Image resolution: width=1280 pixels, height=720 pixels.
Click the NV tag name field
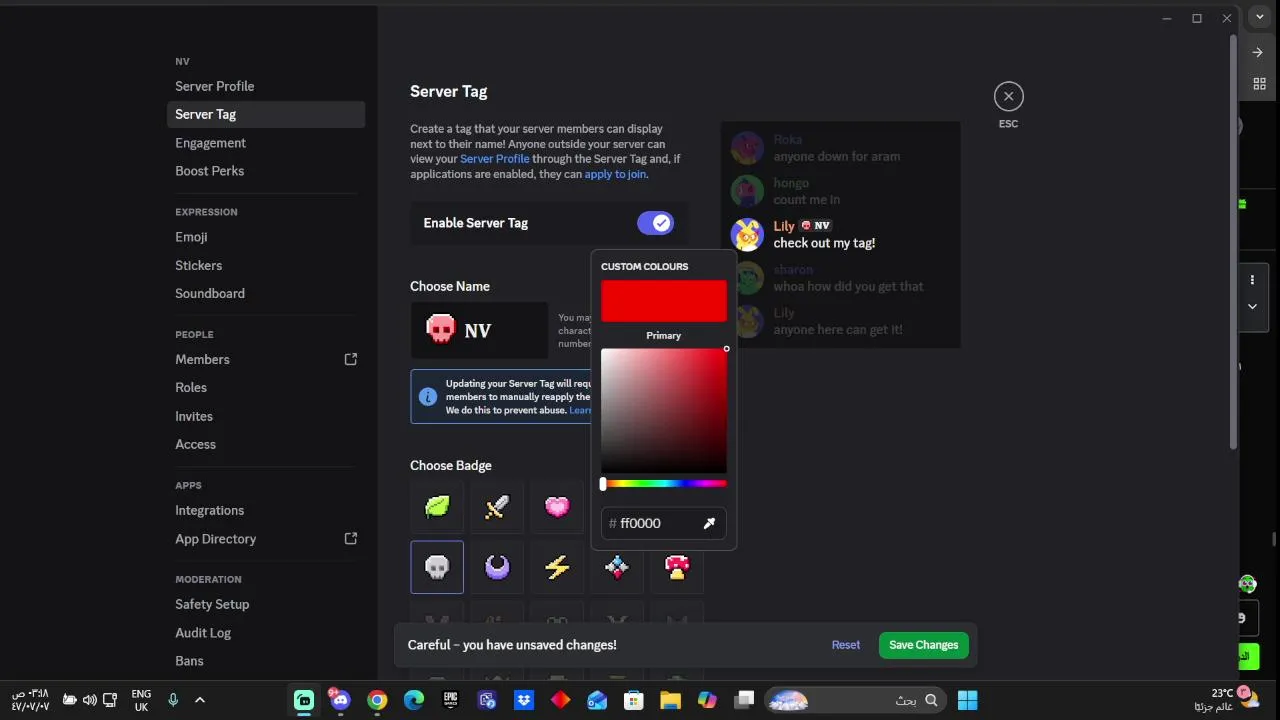pos(479,330)
